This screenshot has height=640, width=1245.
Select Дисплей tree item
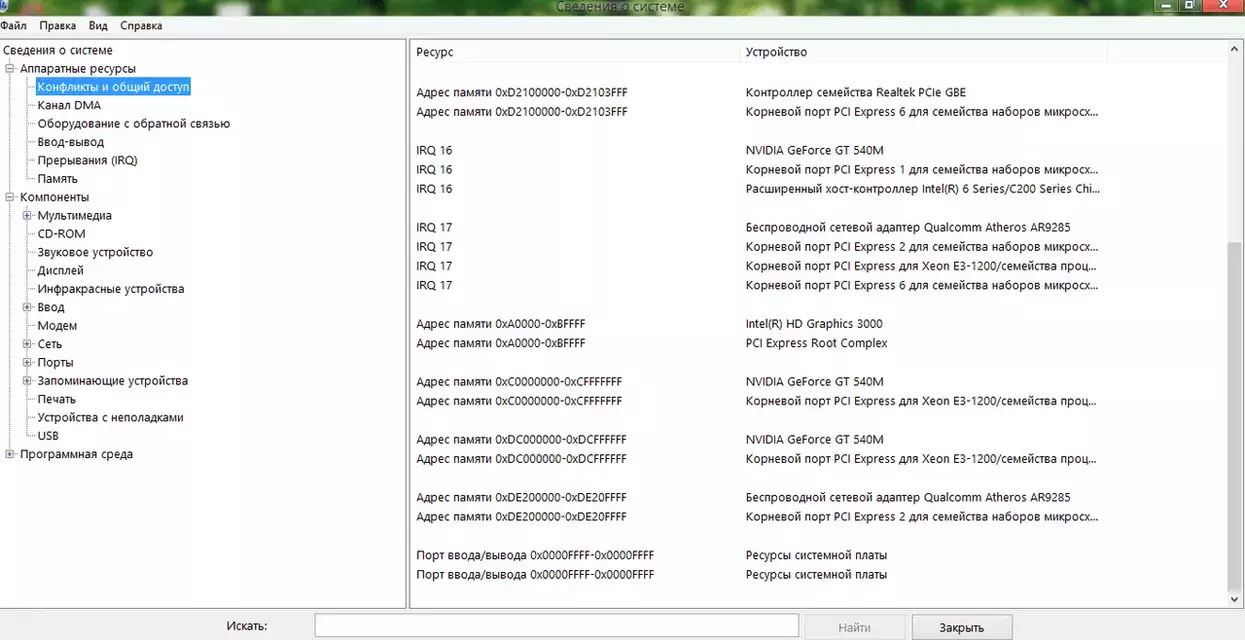(61, 270)
